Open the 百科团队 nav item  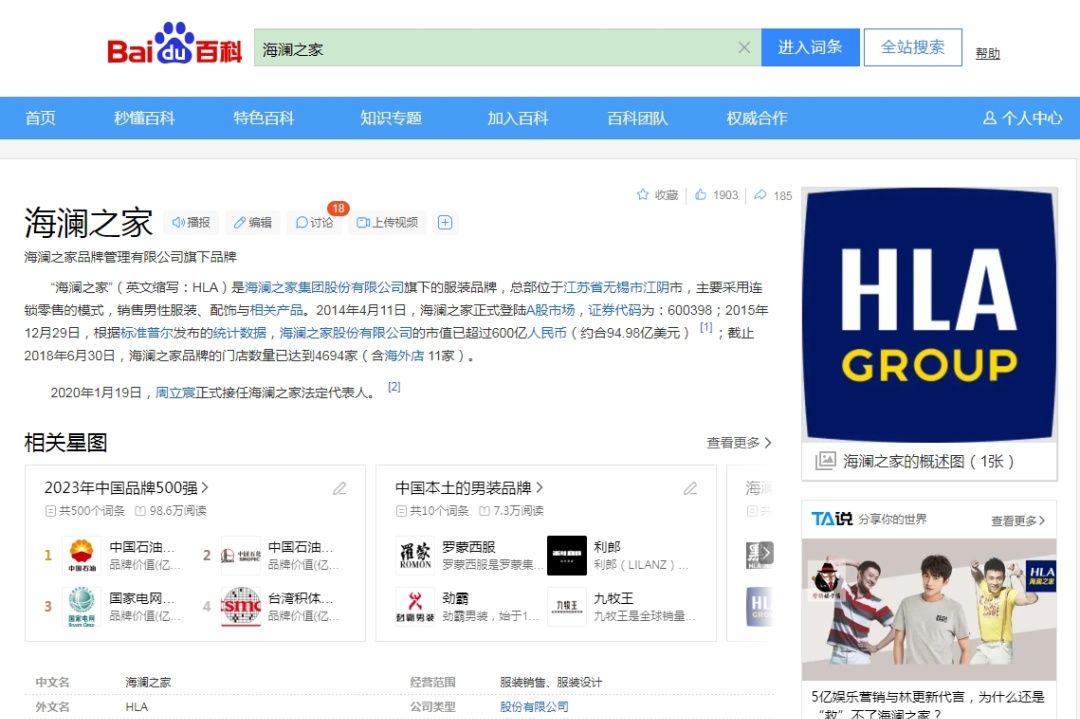tap(637, 118)
